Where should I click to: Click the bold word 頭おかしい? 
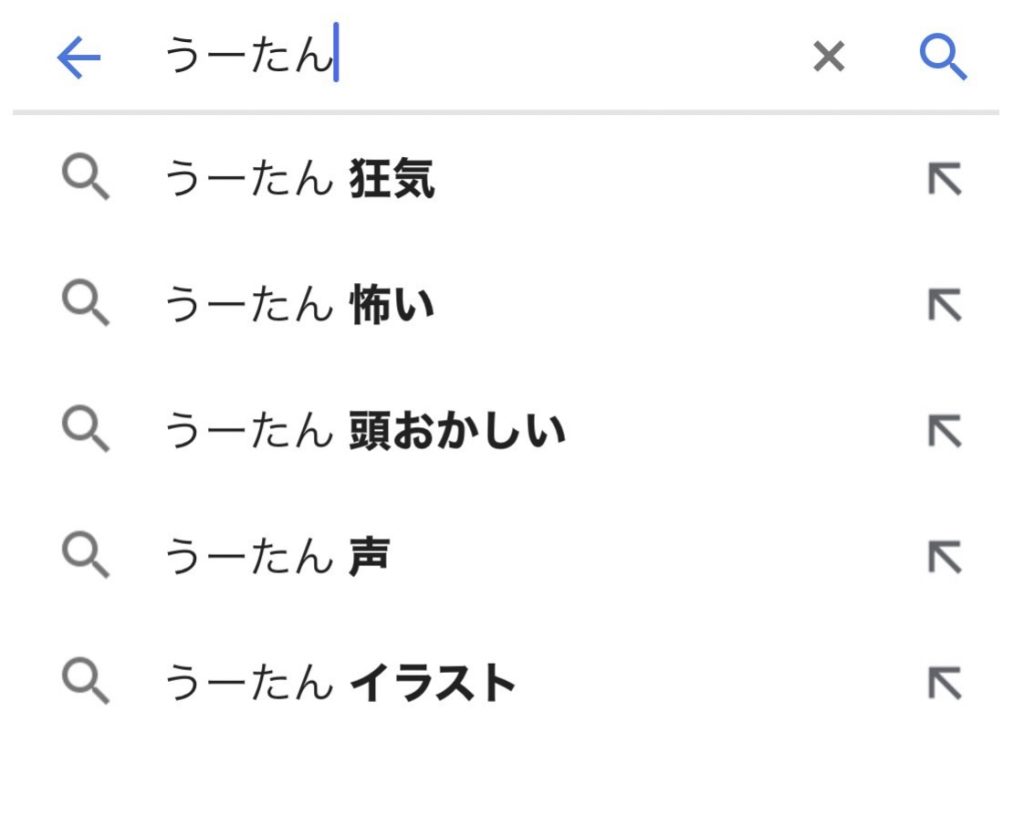click(457, 432)
